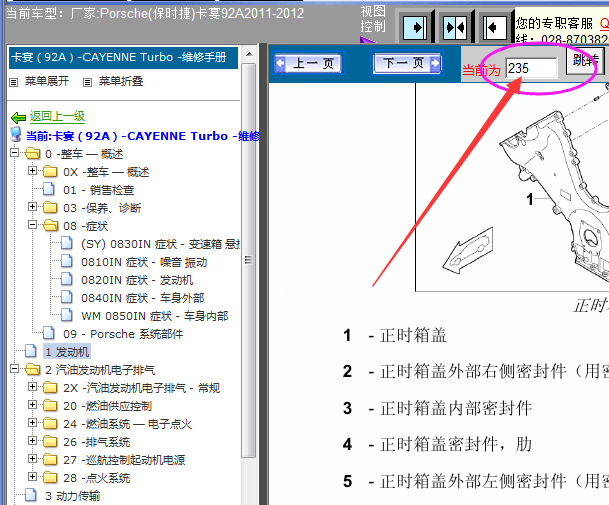Click the 卡宴 (92A) -CAYENNE Turbo -维修手册 header
The height and width of the screenshot is (505, 609).
123,58
